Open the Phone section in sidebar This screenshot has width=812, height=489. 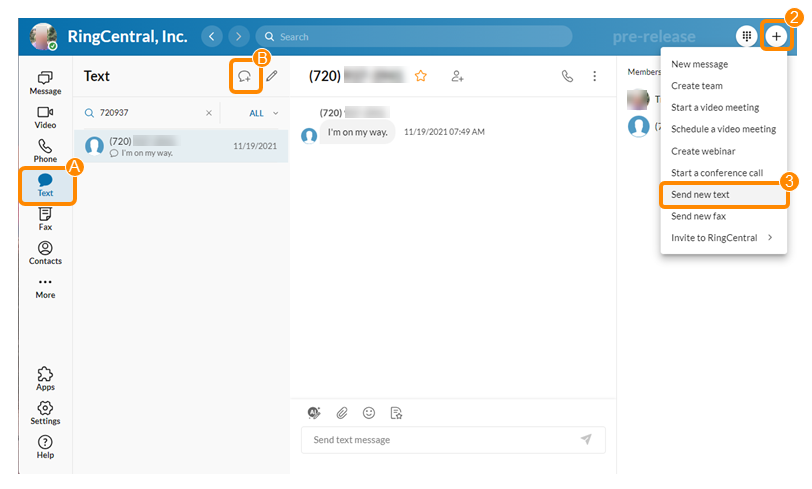pos(45,151)
